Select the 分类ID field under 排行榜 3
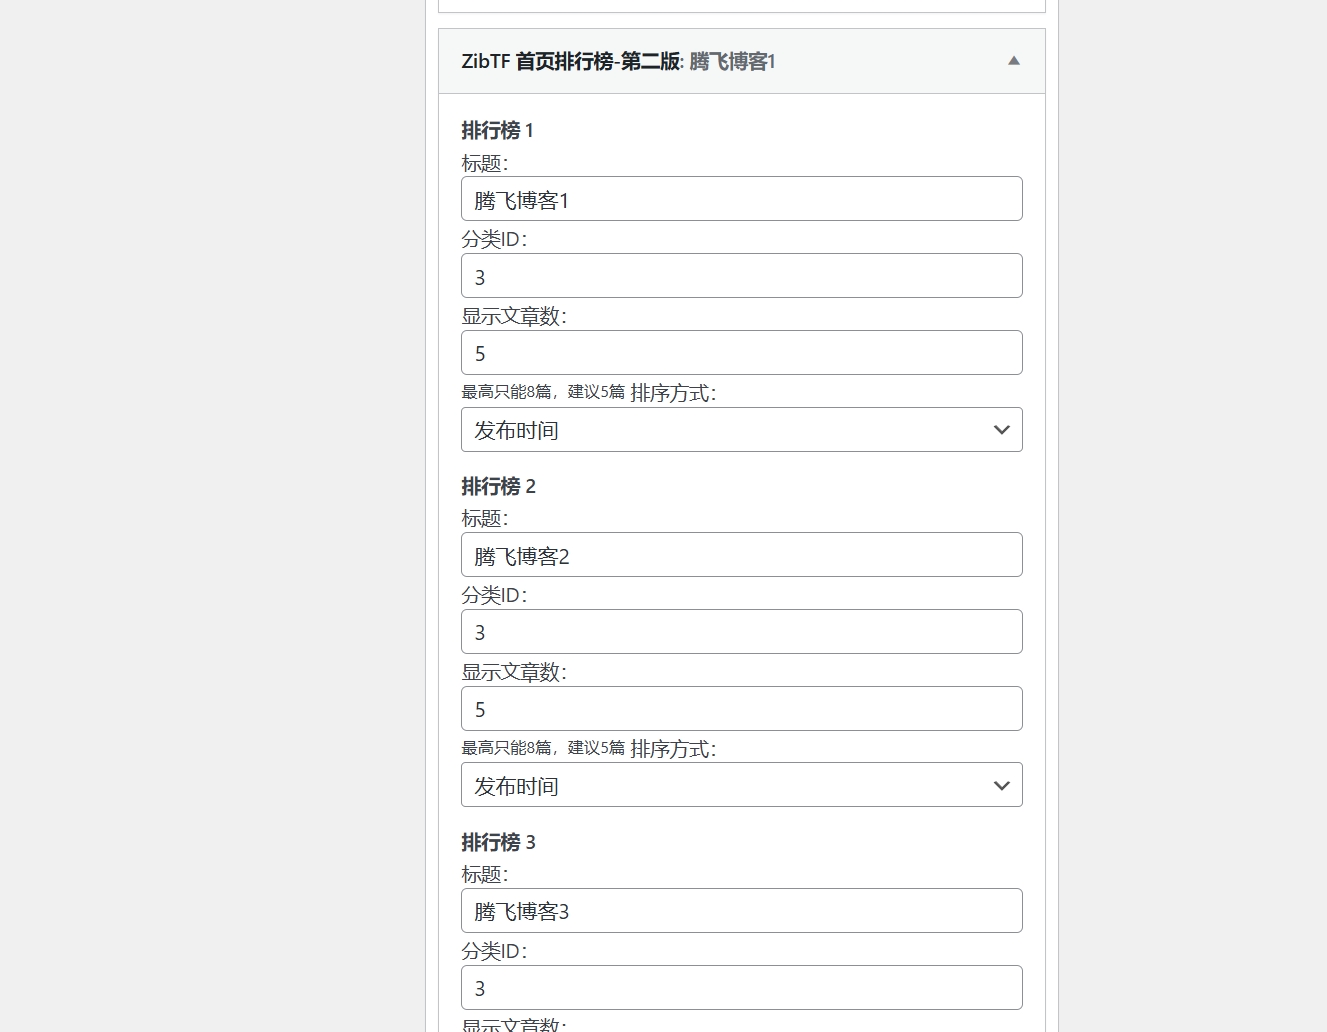The width and height of the screenshot is (1327, 1032). (x=741, y=987)
